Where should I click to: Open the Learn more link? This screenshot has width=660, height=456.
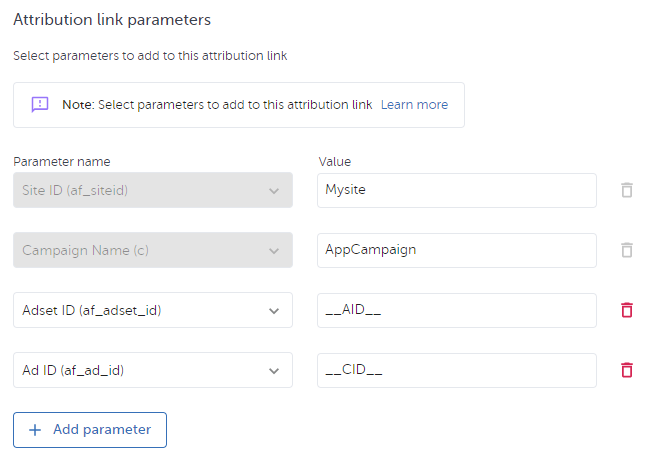[x=414, y=105]
